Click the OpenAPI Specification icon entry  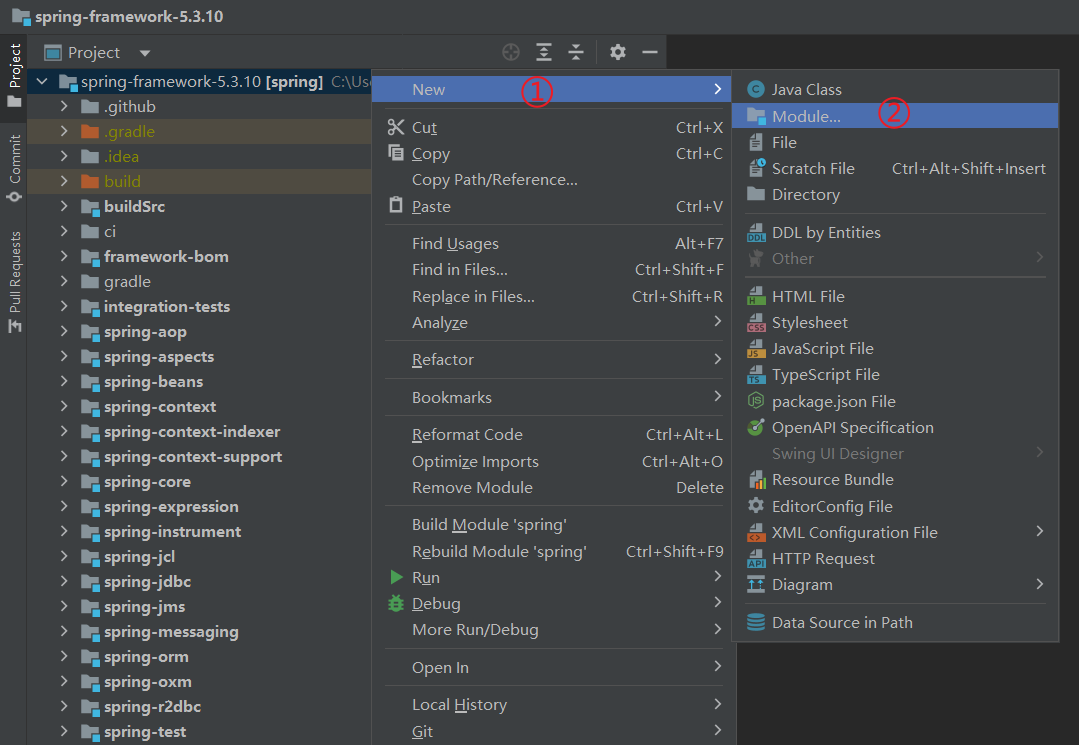coord(756,428)
